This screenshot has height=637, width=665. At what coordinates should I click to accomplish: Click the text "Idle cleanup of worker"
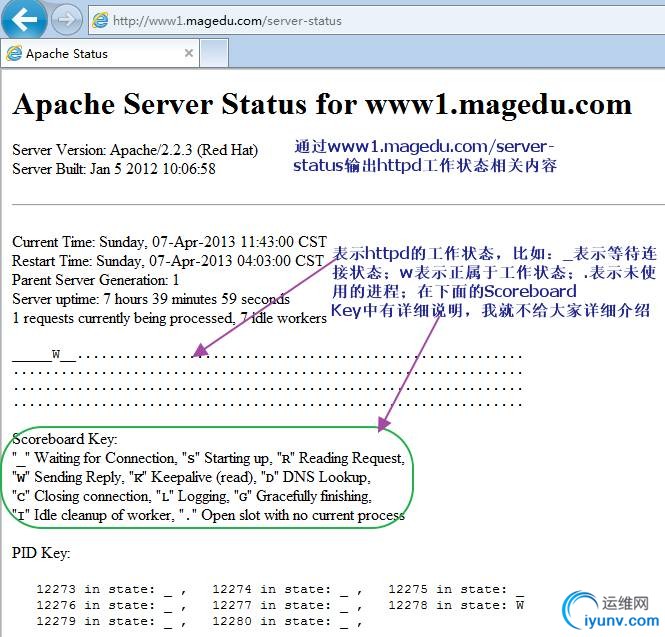click(x=103, y=515)
